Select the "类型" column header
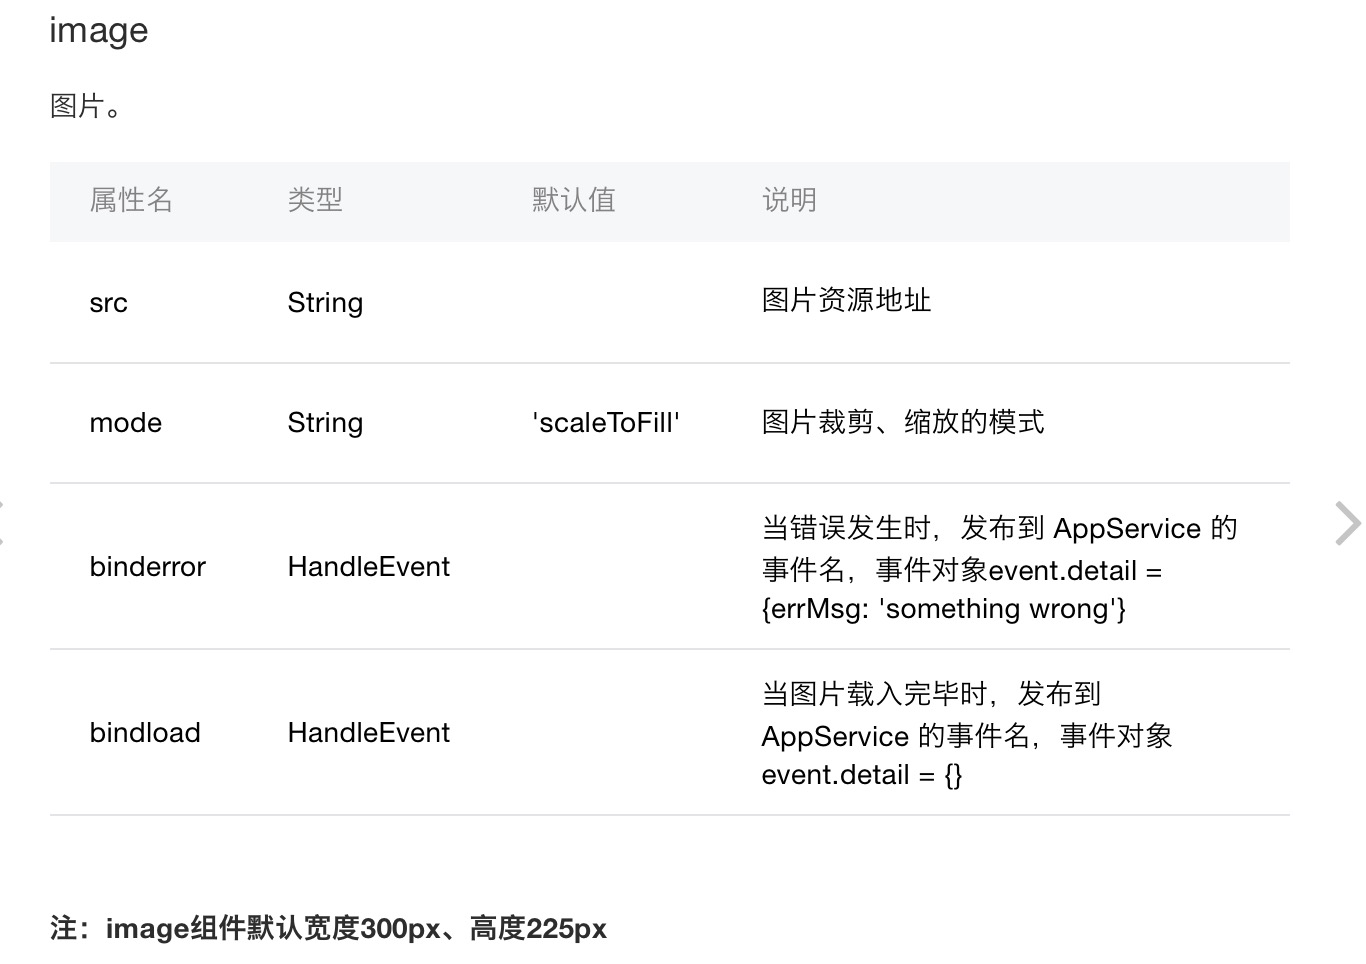This screenshot has width=1366, height=964. tap(315, 200)
